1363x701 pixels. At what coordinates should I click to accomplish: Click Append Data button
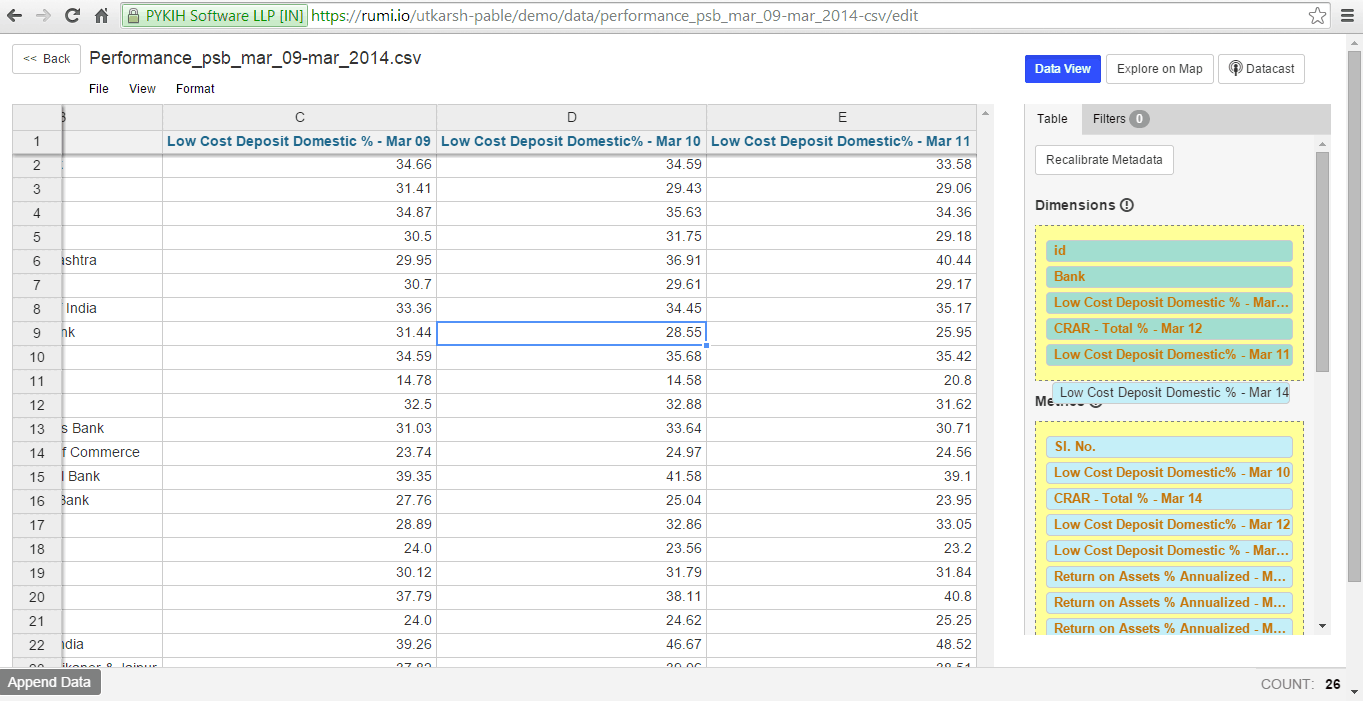(x=50, y=683)
